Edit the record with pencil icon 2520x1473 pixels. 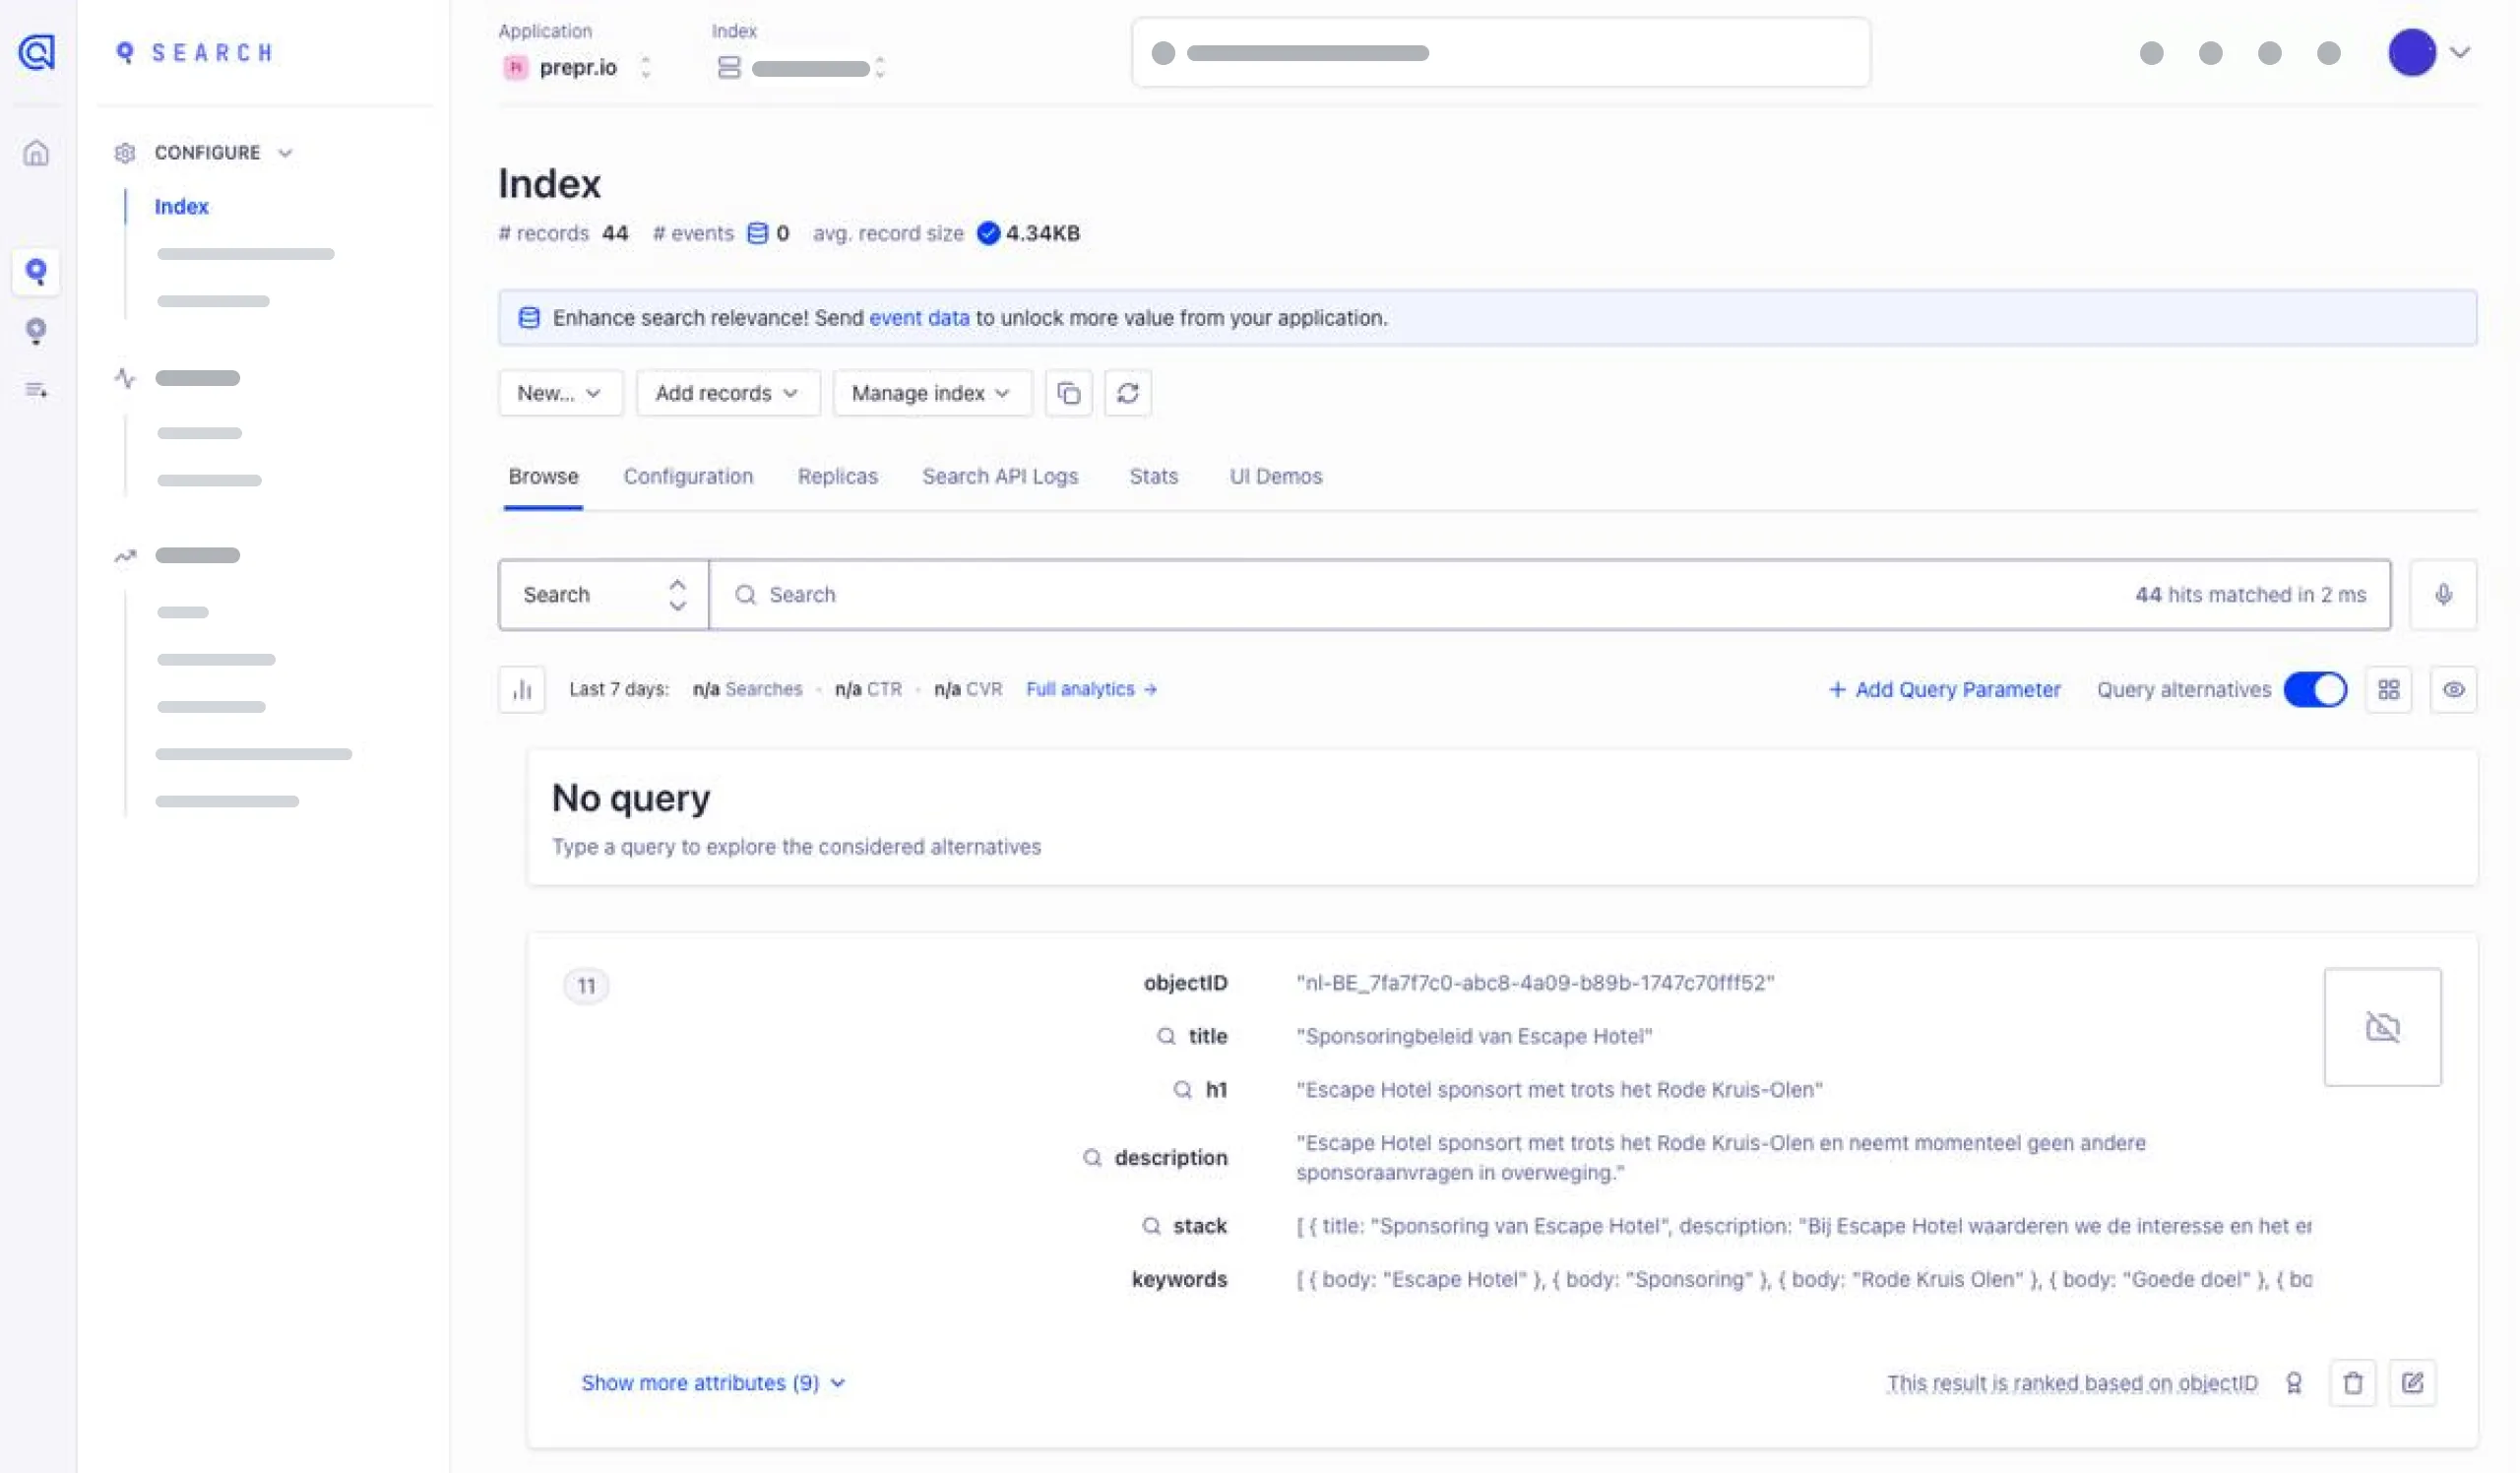pos(2412,1383)
